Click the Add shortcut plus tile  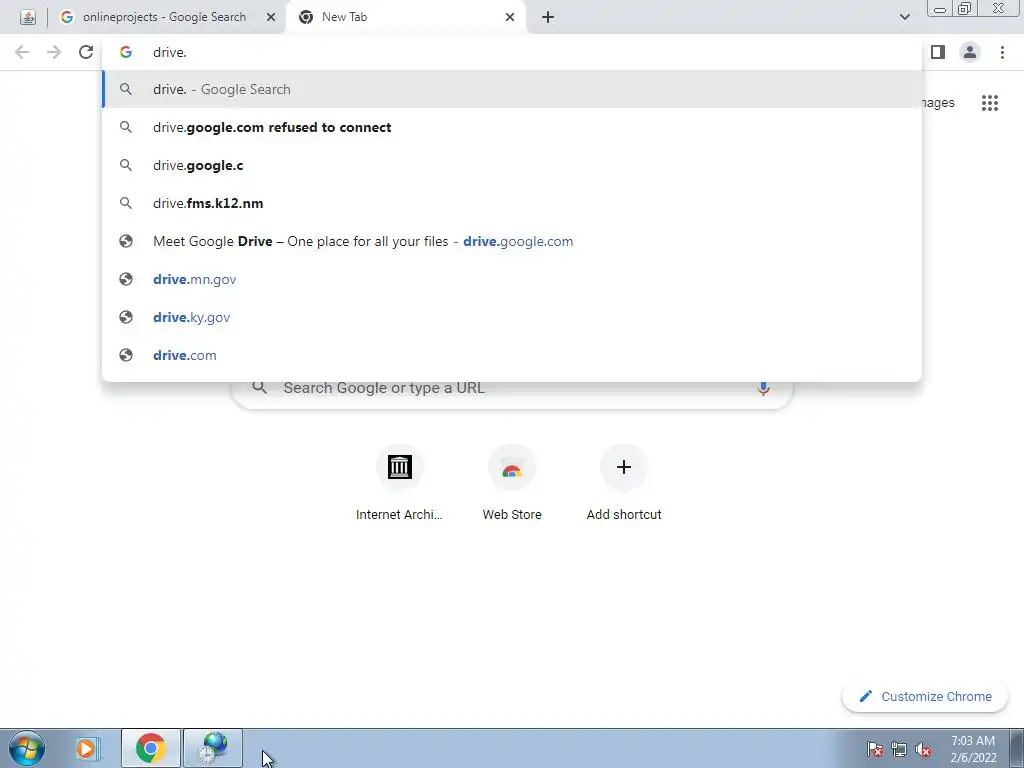coord(624,483)
